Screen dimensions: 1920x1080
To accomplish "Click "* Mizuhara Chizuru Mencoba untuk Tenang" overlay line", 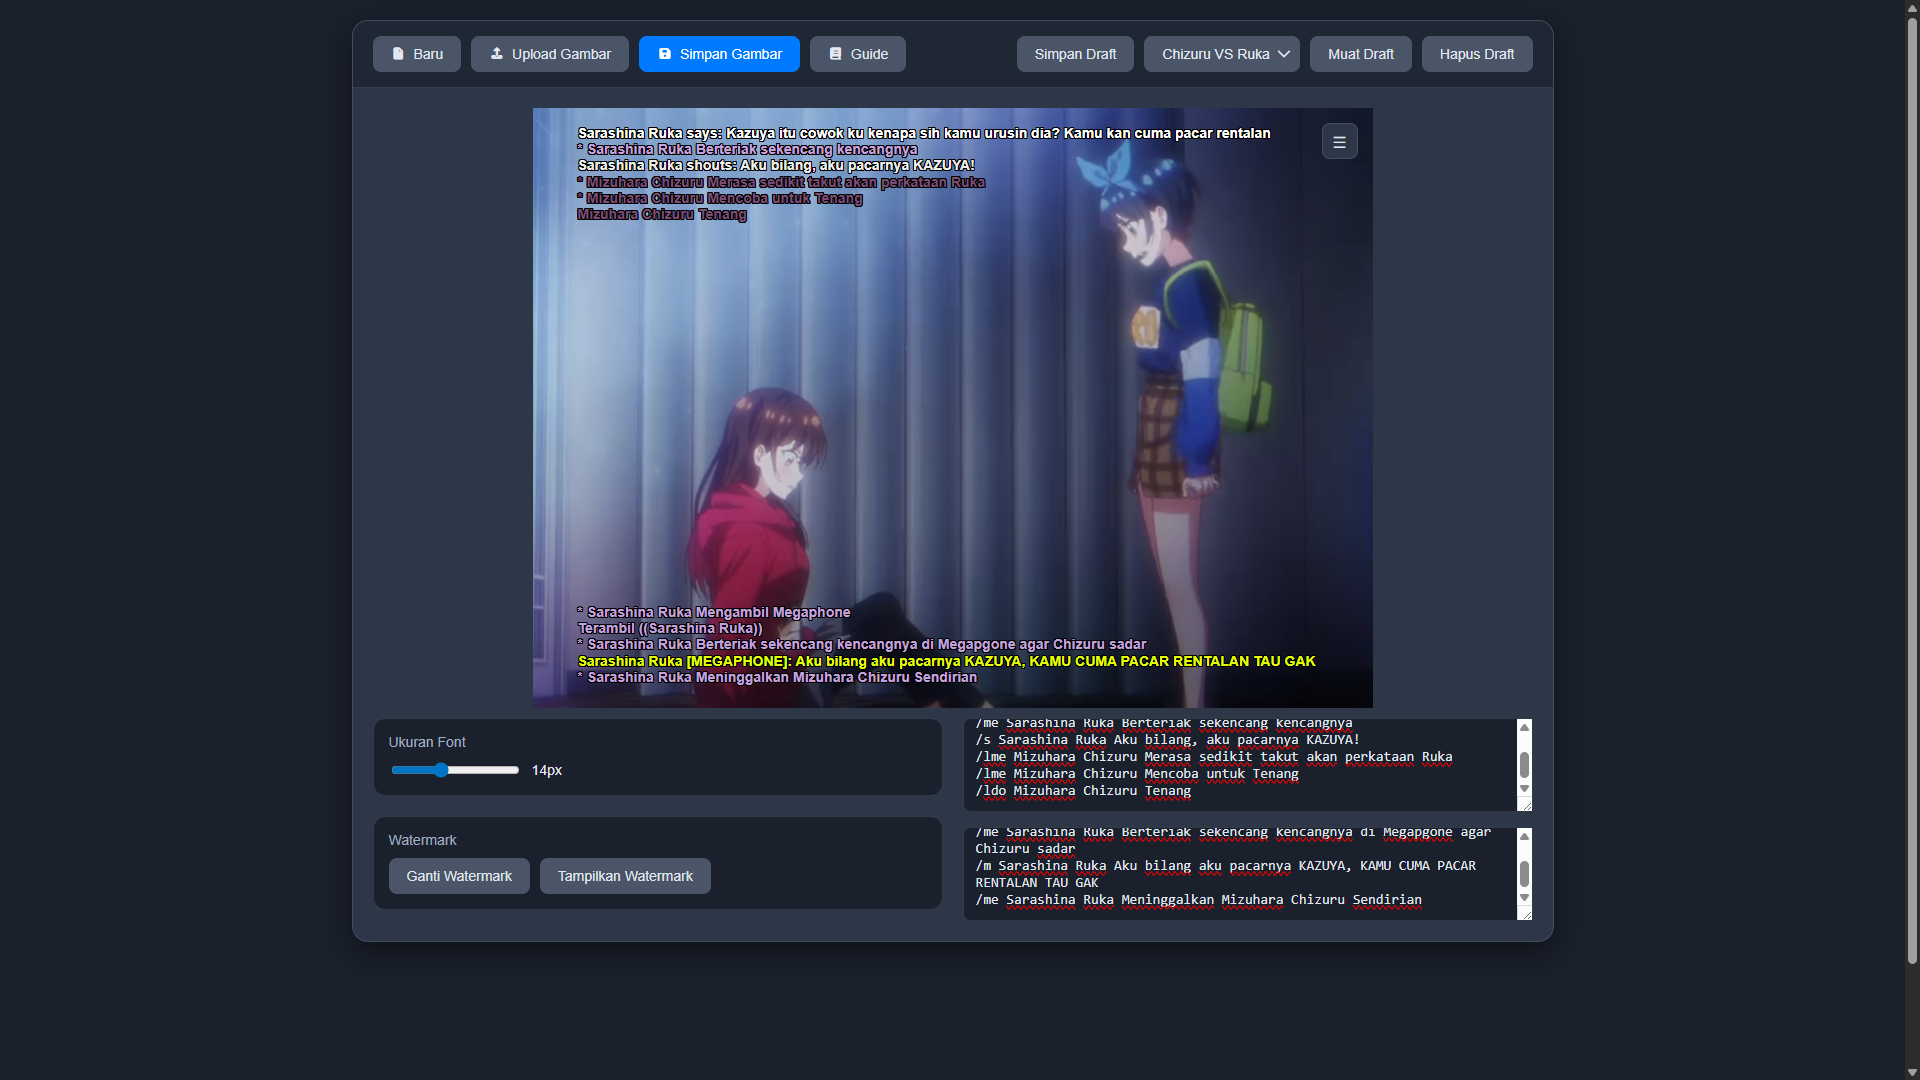I will (720, 198).
